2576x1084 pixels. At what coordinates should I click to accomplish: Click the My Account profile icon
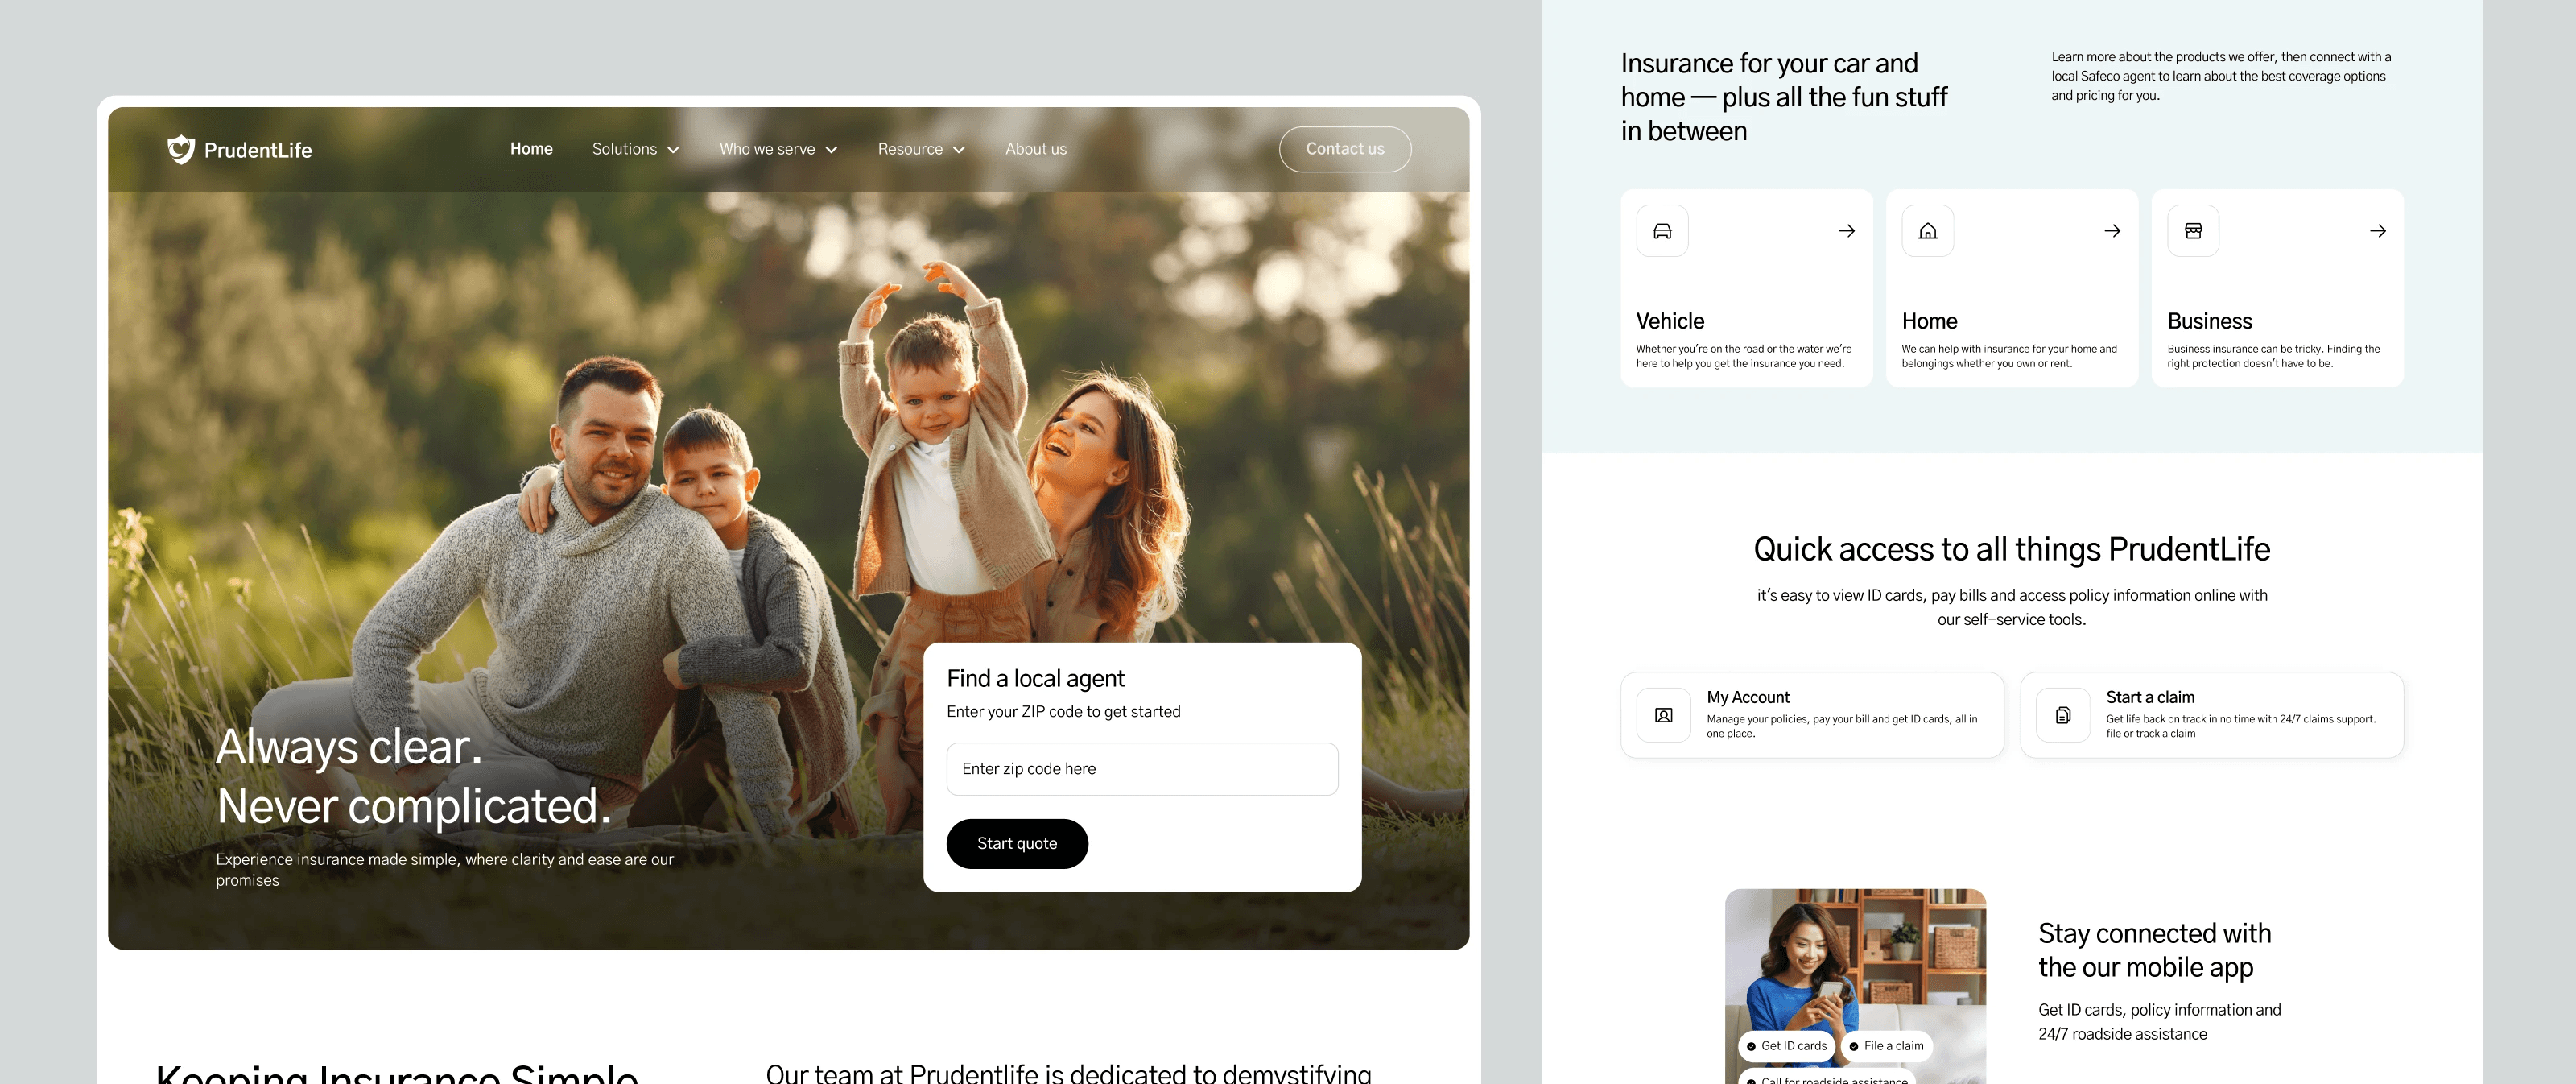1663,715
